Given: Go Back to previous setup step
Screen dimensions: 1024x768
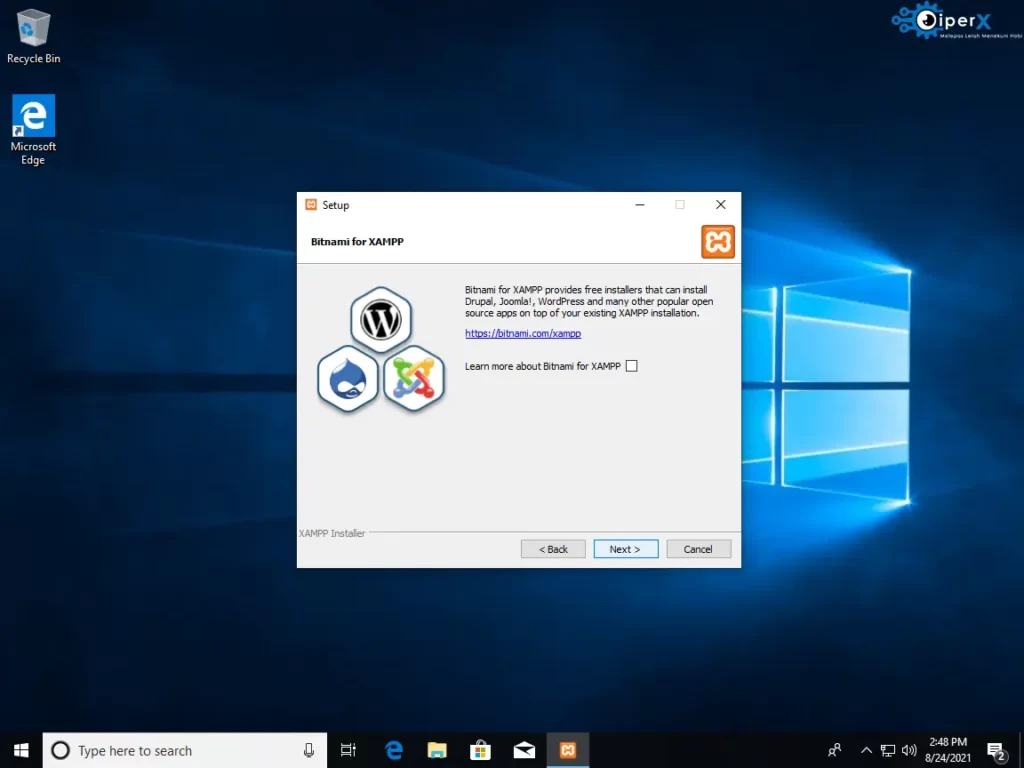Looking at the screenshot, I should [x=553, y=549].
